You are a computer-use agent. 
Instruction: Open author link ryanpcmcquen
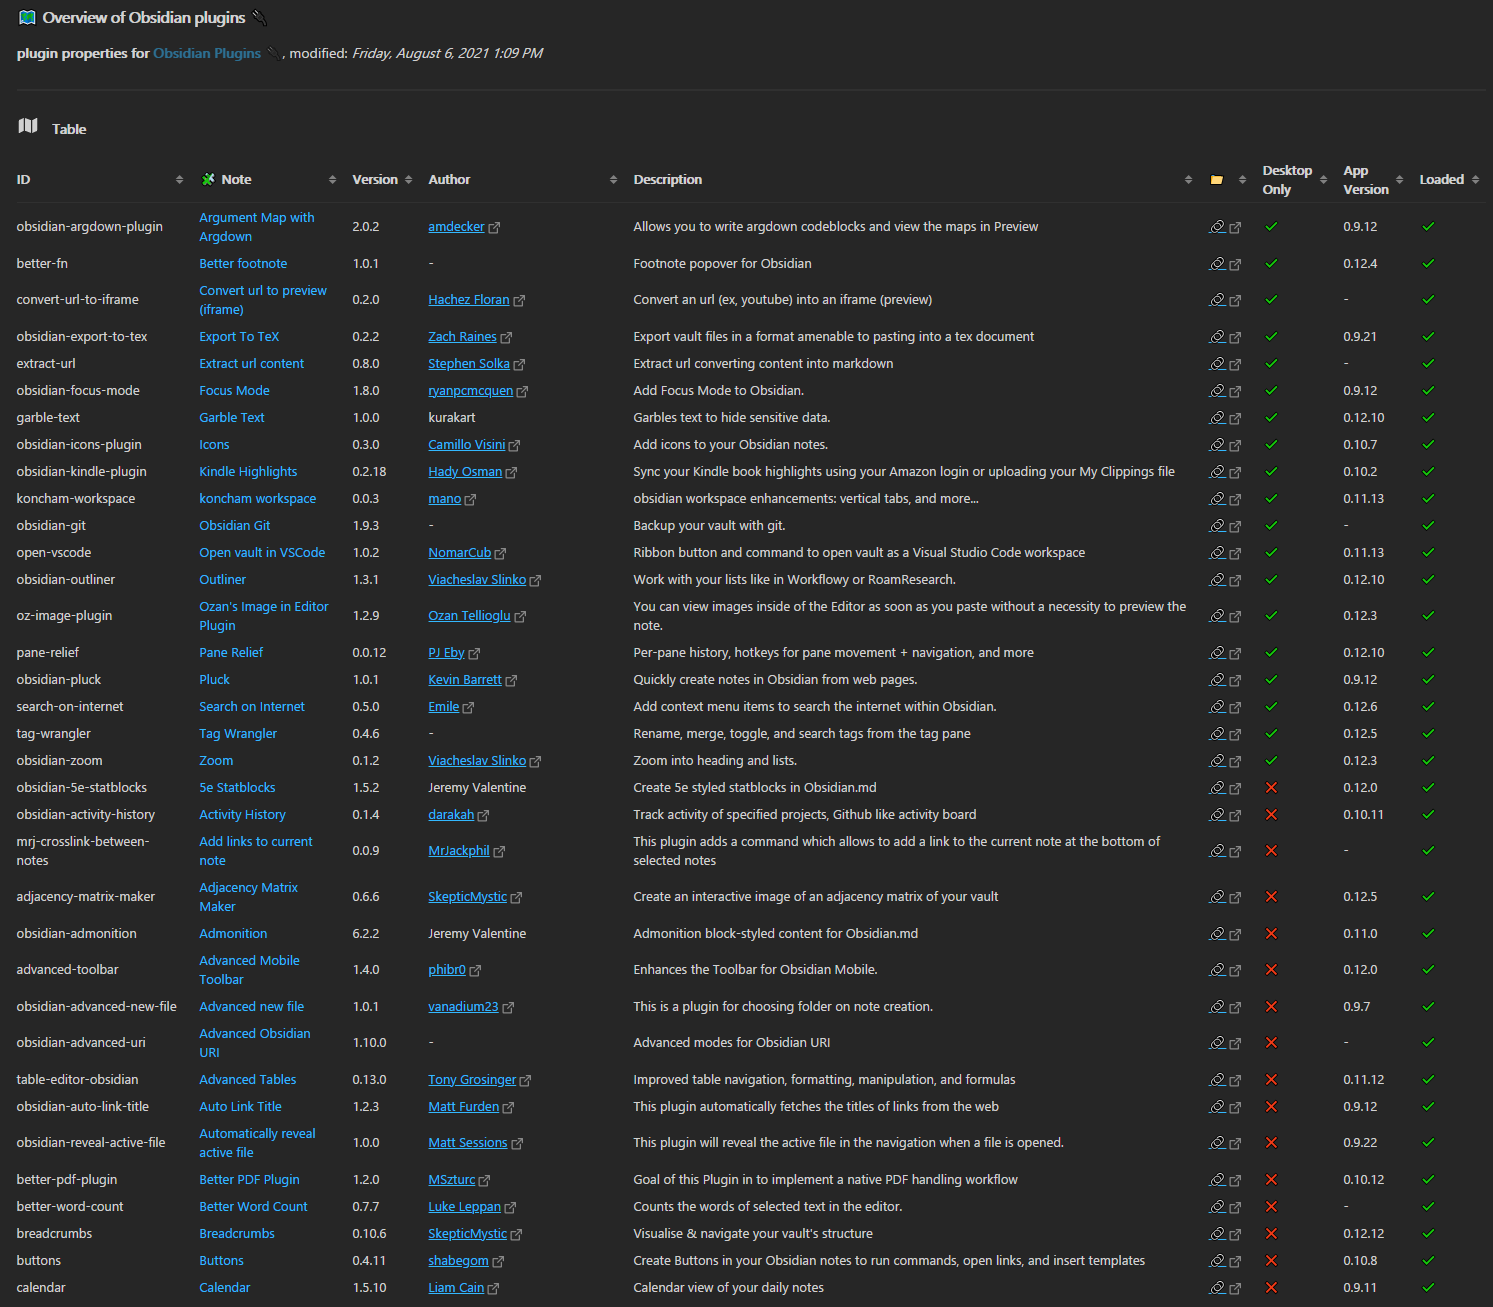[x=470, y=391]
